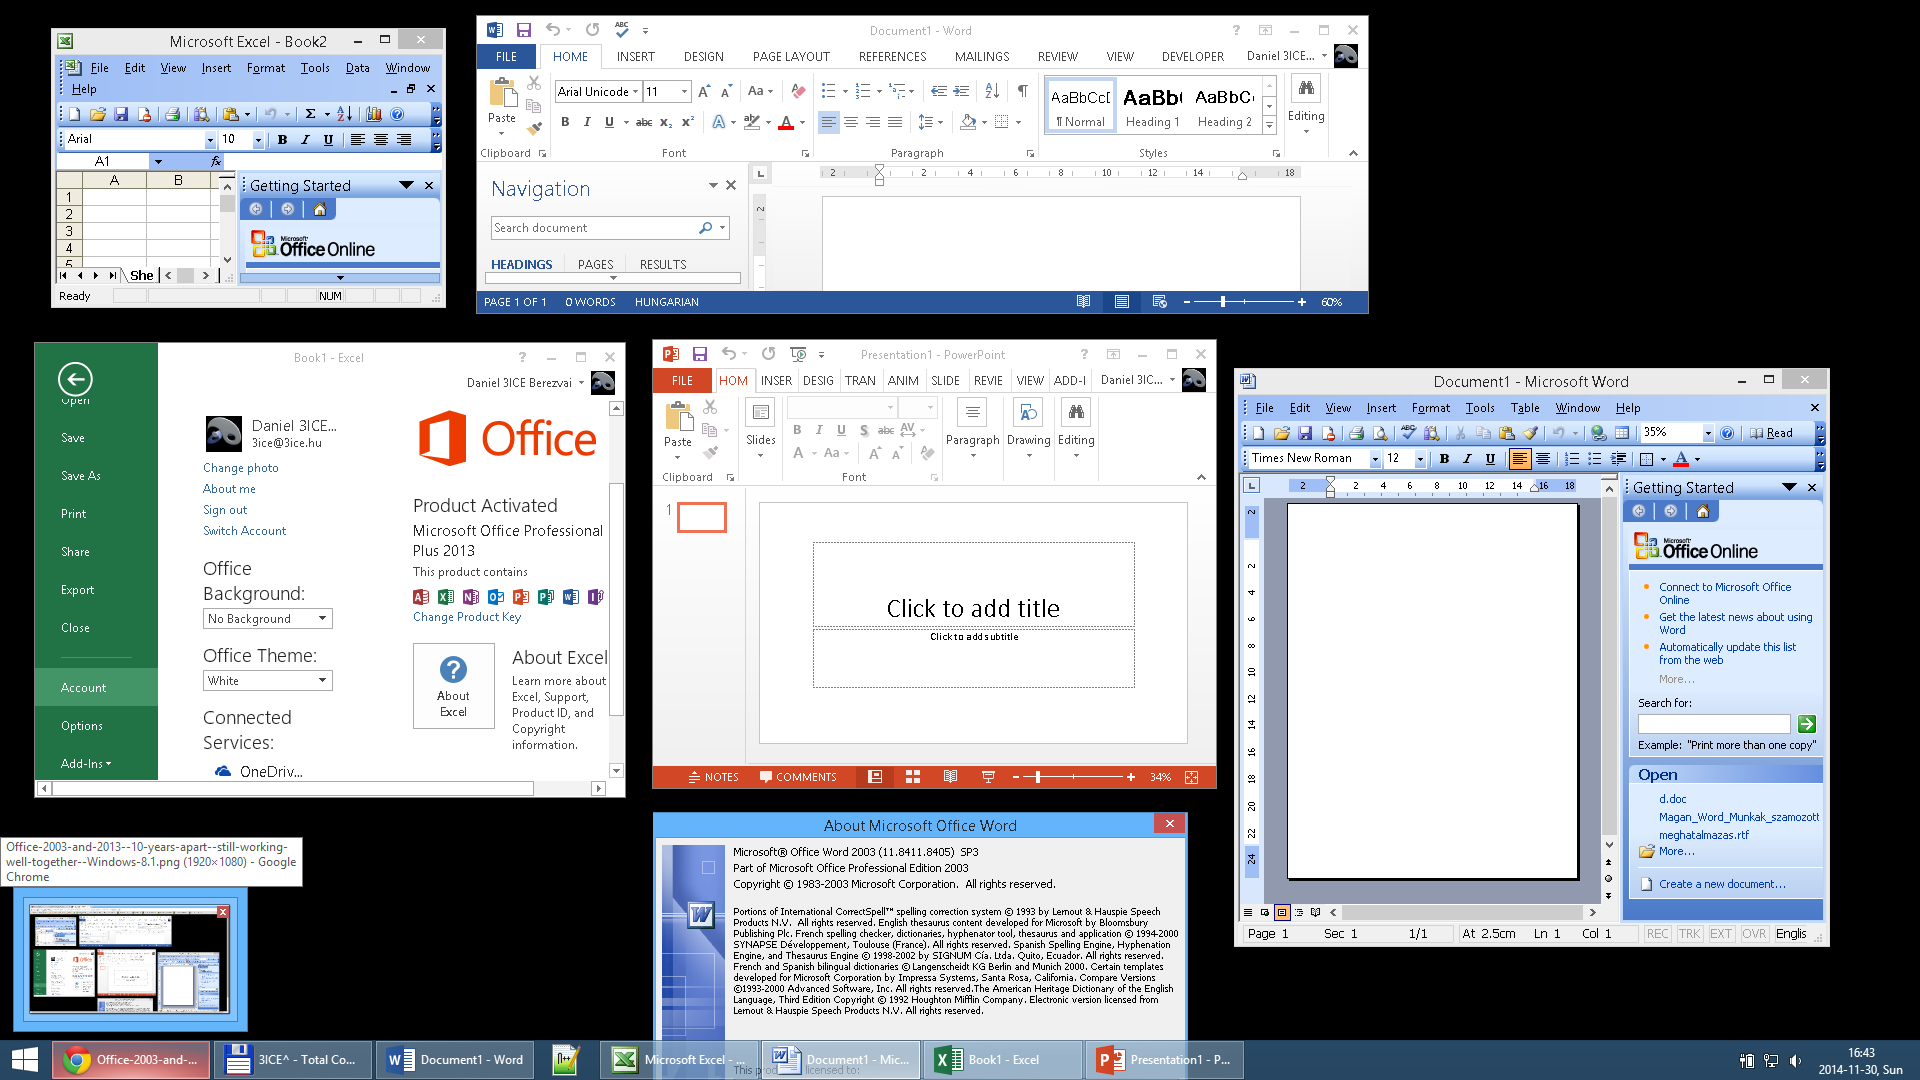The width and height of the screenshot is (1920, 1080).
Task: Open Editing dropdown in Word 2013 ribbon
Action: [1306, 105]
